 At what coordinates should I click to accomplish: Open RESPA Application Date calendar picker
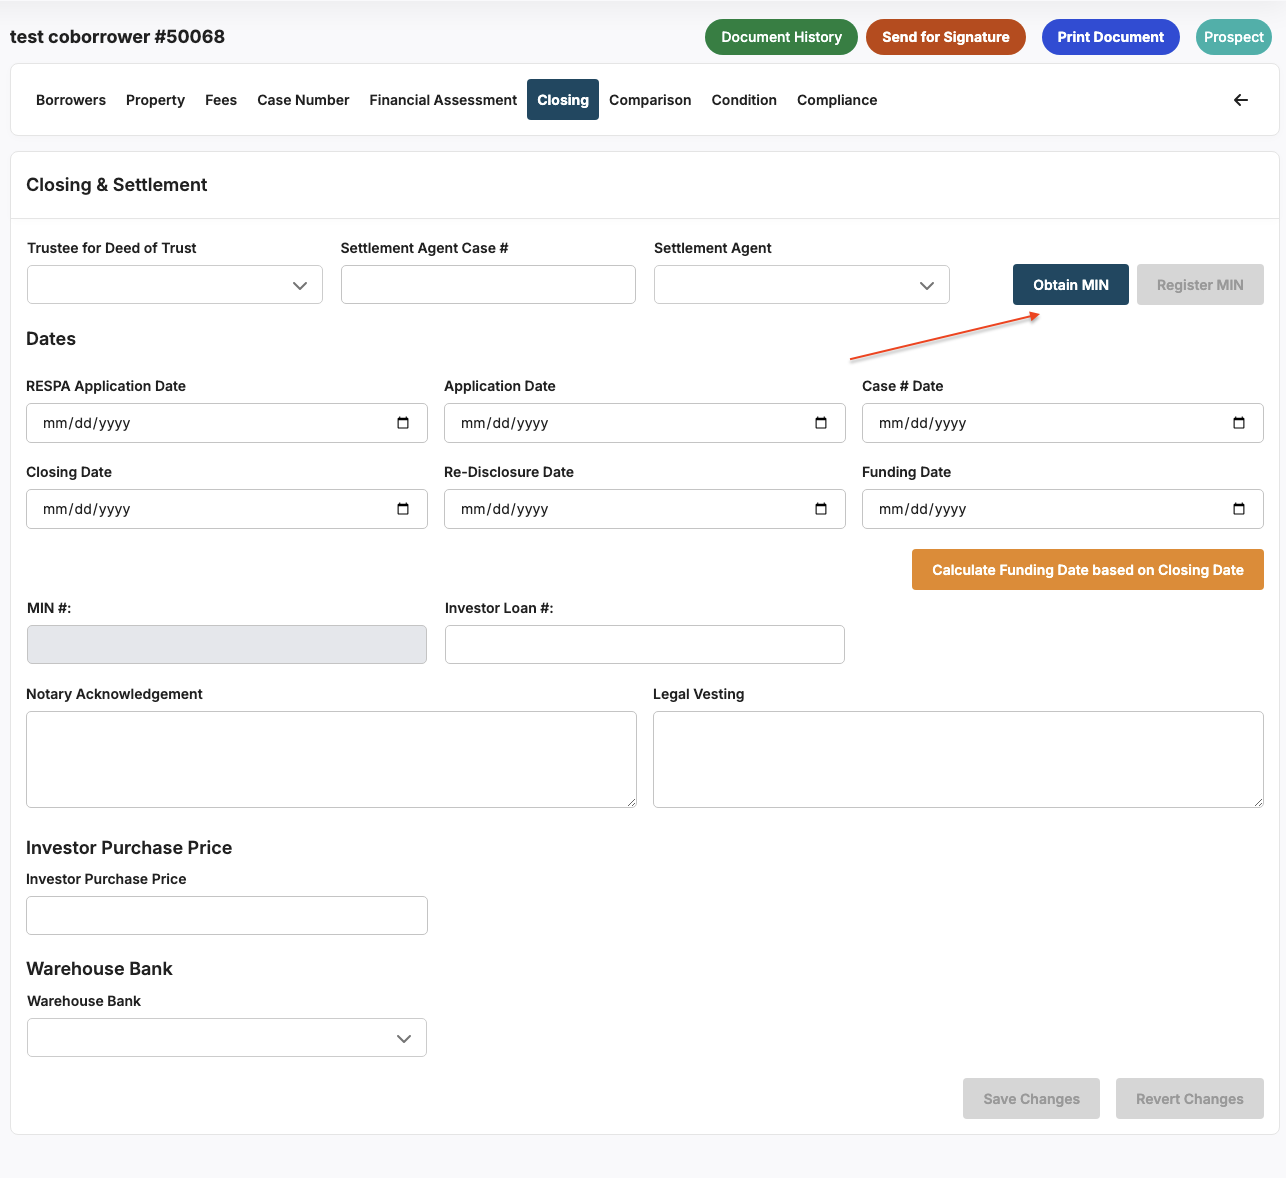[x=403, y=423]
